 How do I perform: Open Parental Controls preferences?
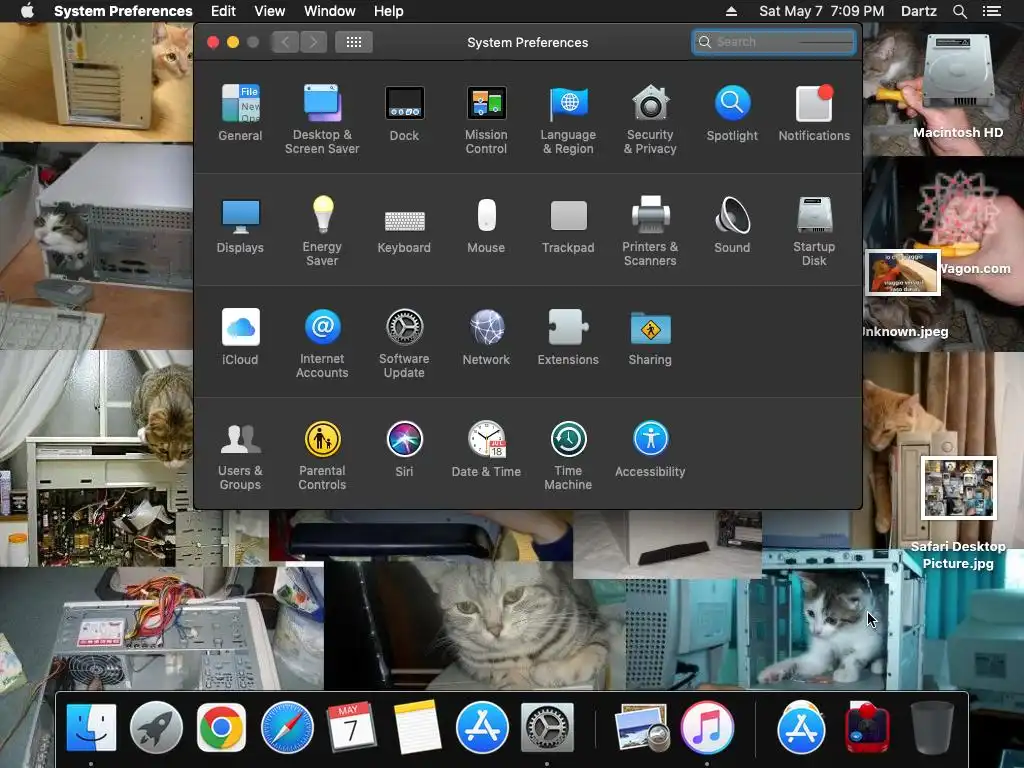tap(322, 455)
